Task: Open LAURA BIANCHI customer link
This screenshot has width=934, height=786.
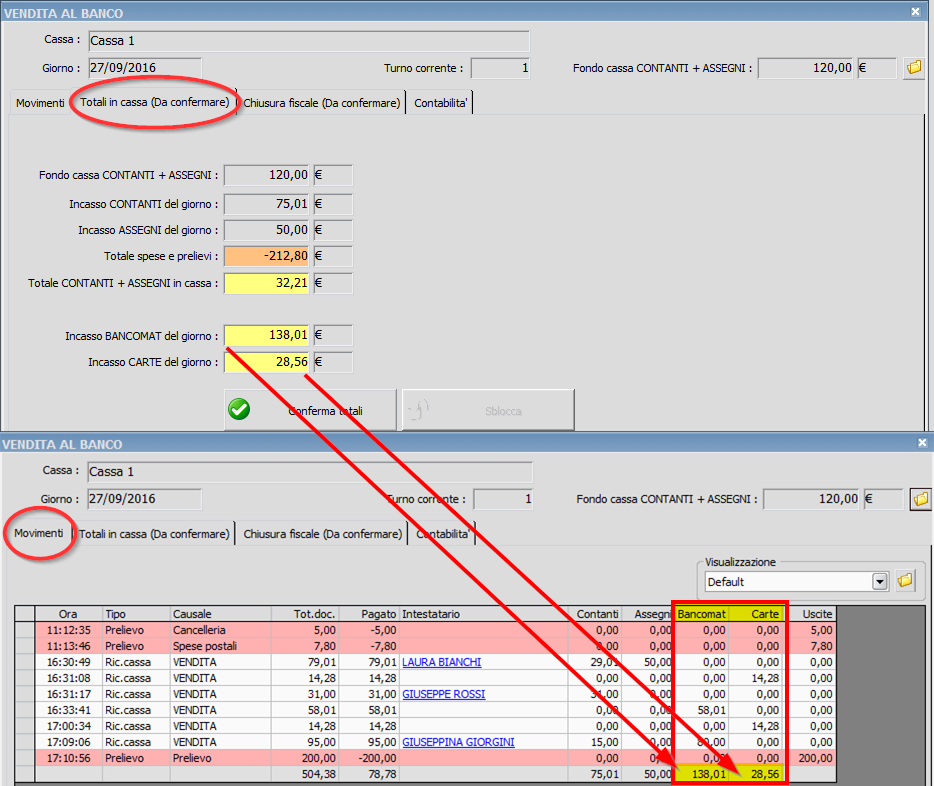Action: pyautogui.click(x=441, y=662)
